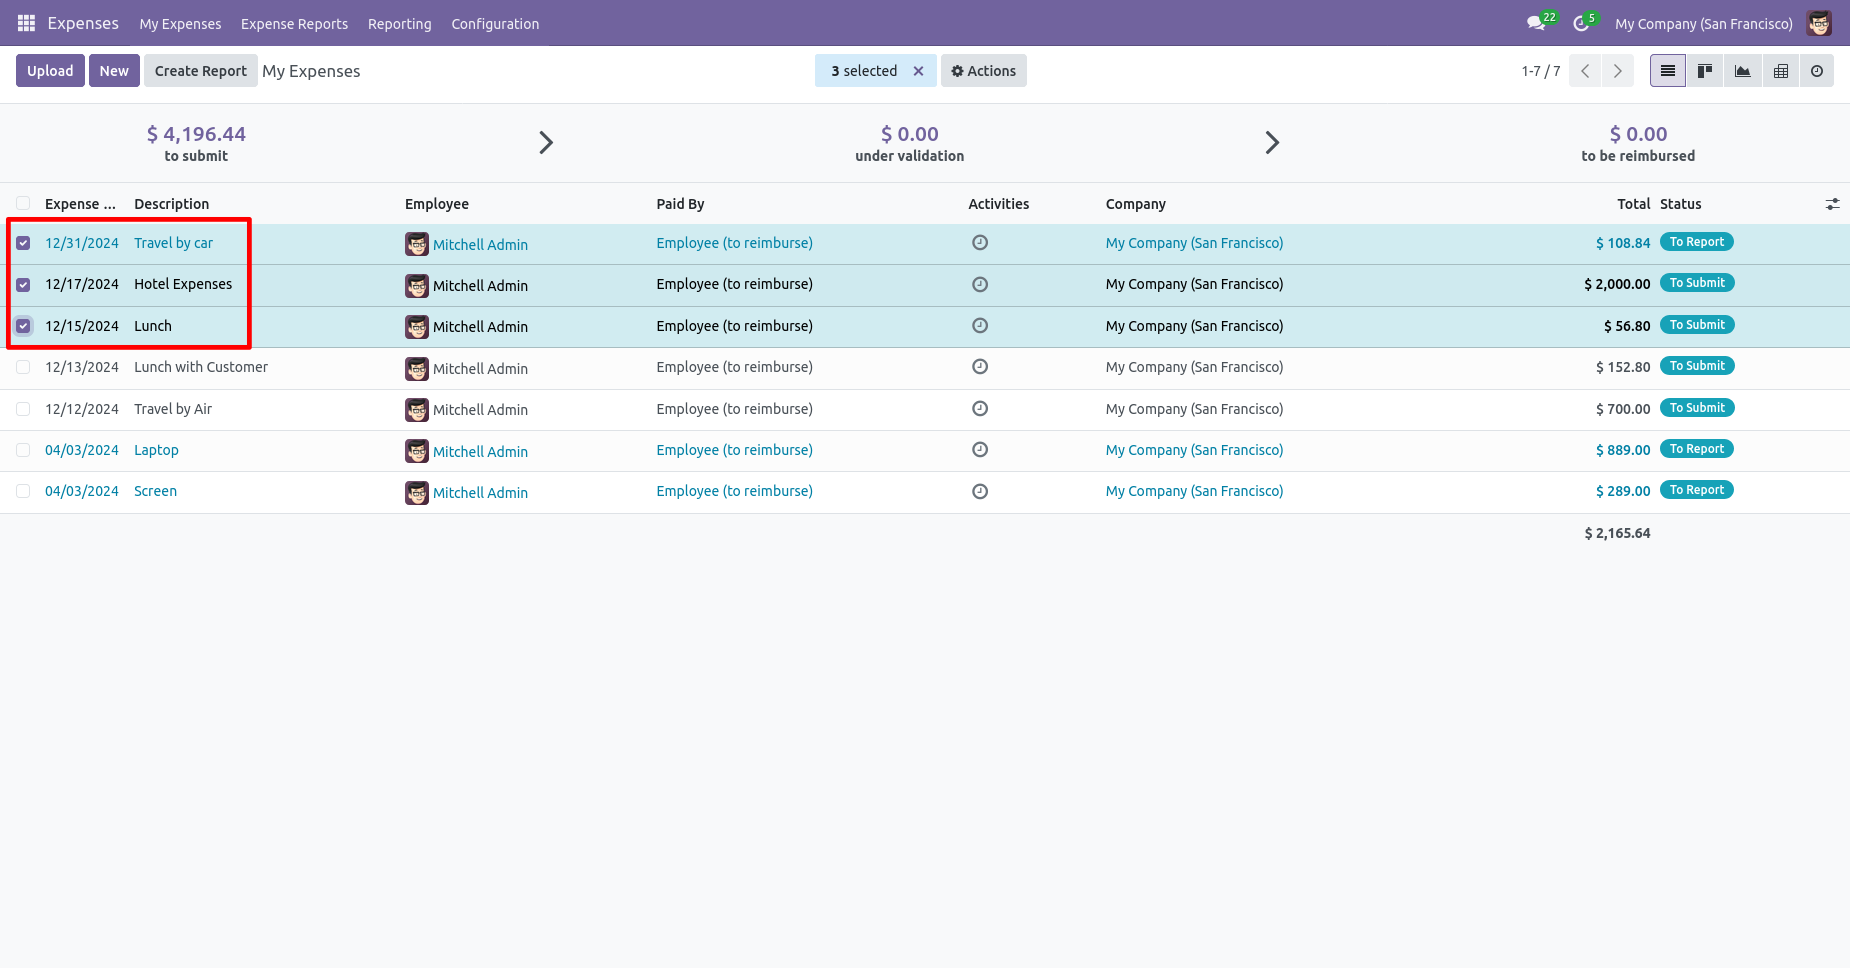Open the Expense Reports menu
The height and width of the screenshot is (968, 1850).
coord(294,24)
